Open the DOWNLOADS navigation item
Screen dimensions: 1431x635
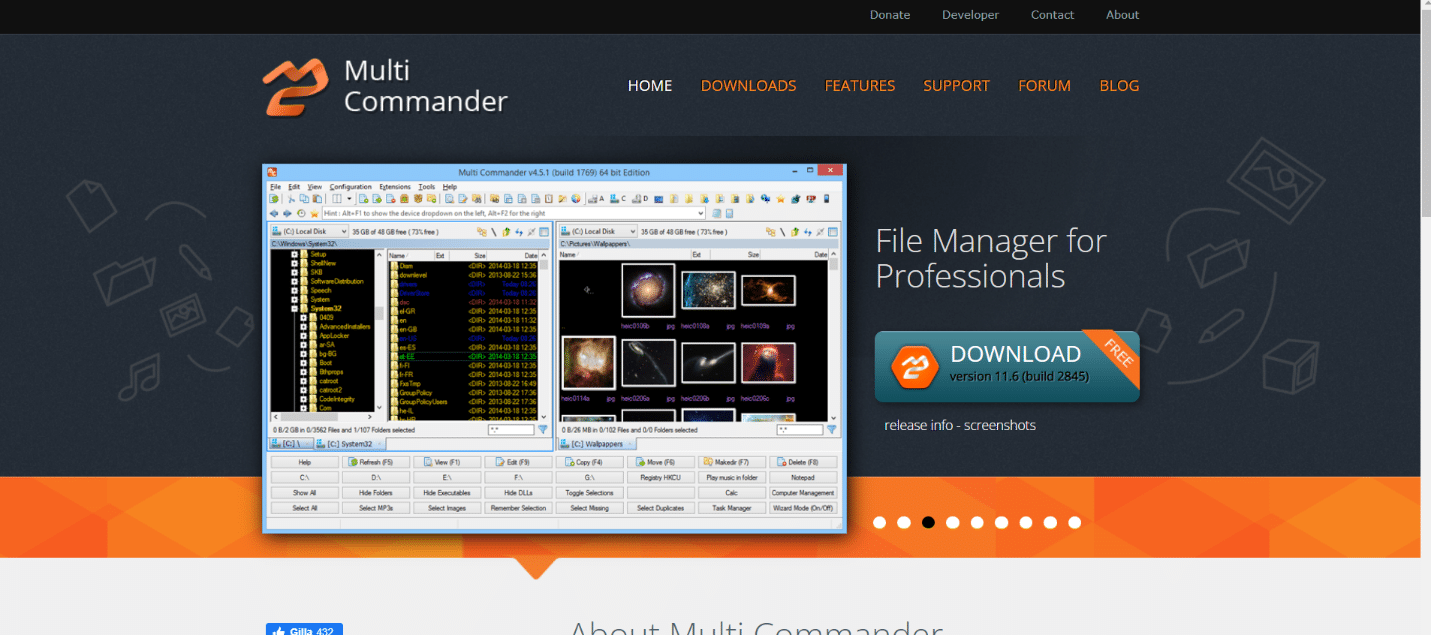click(749, 86)
